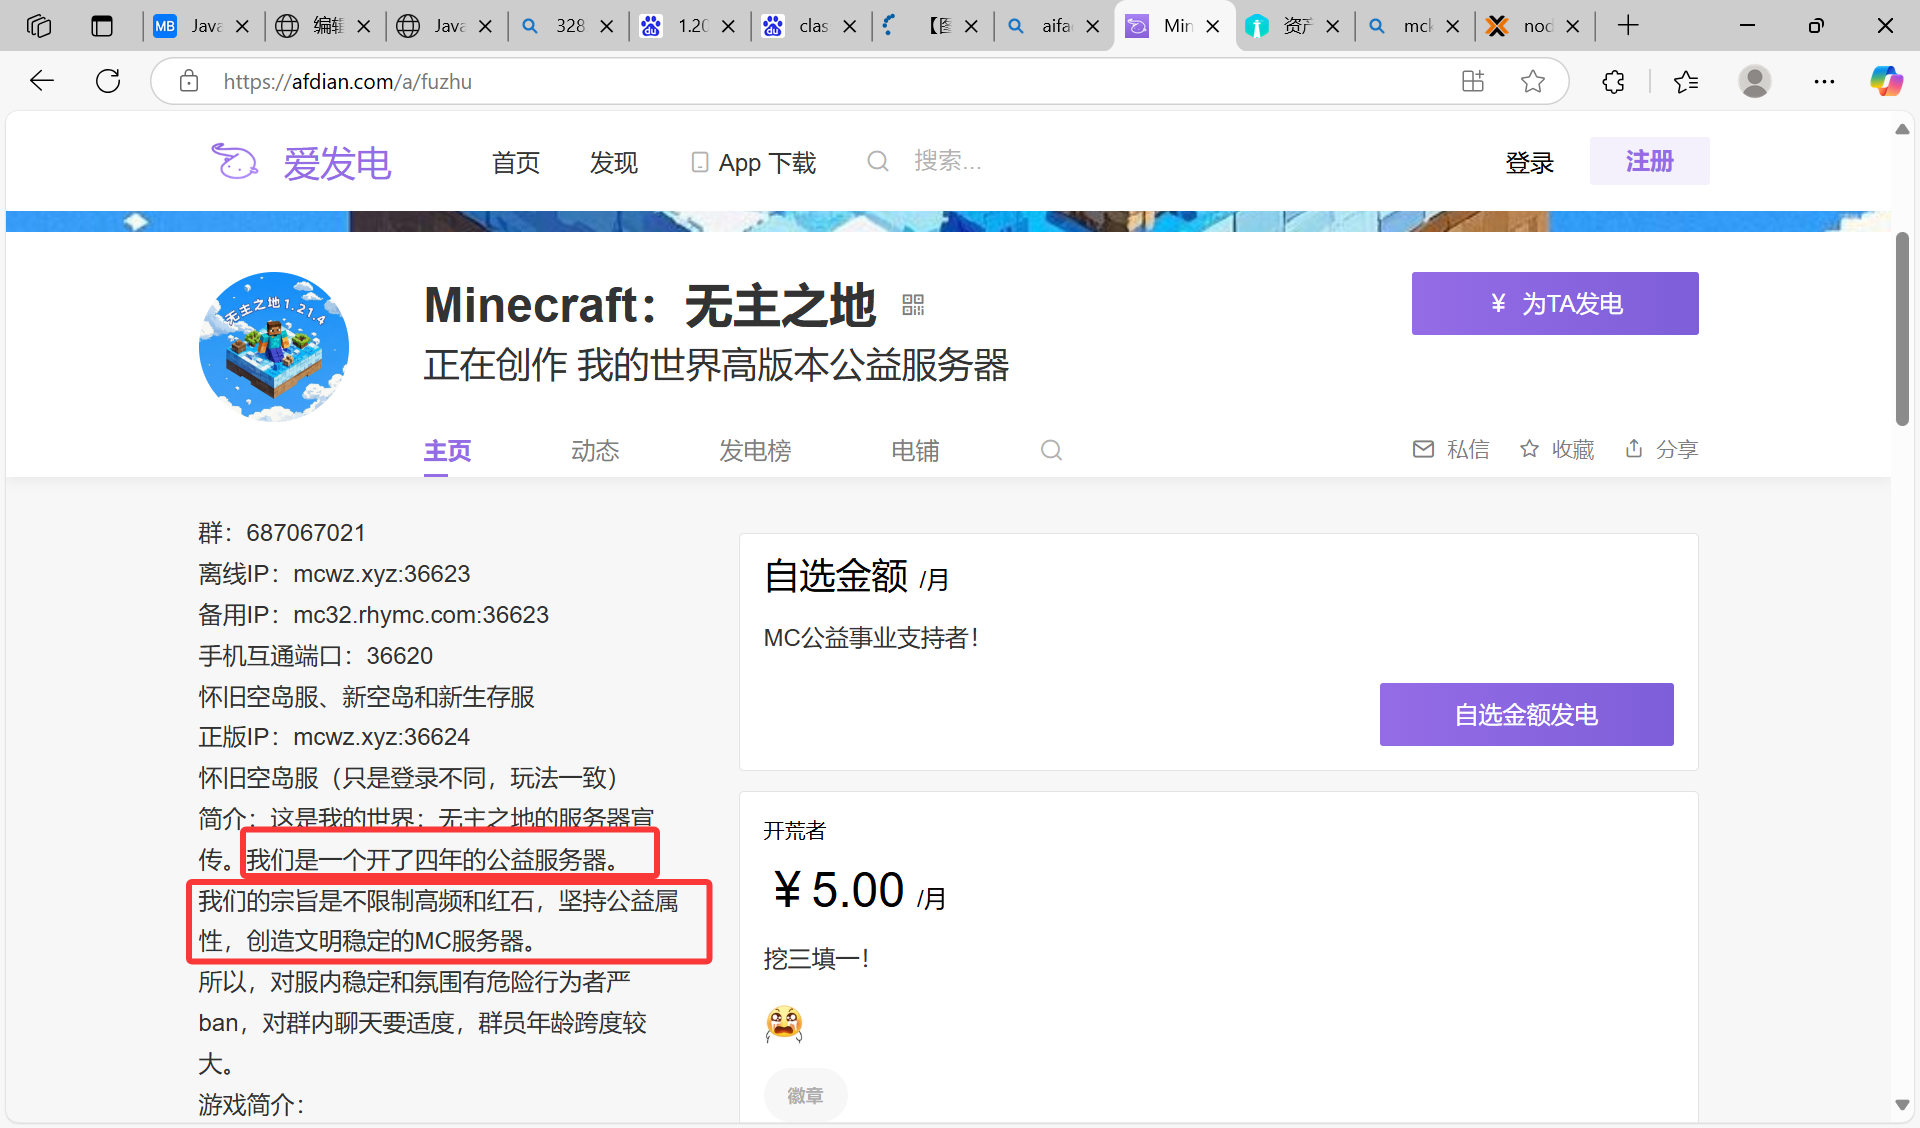The image size is (1920, 1128).
Task: View site info via lock icon
Action: (189, 81)
